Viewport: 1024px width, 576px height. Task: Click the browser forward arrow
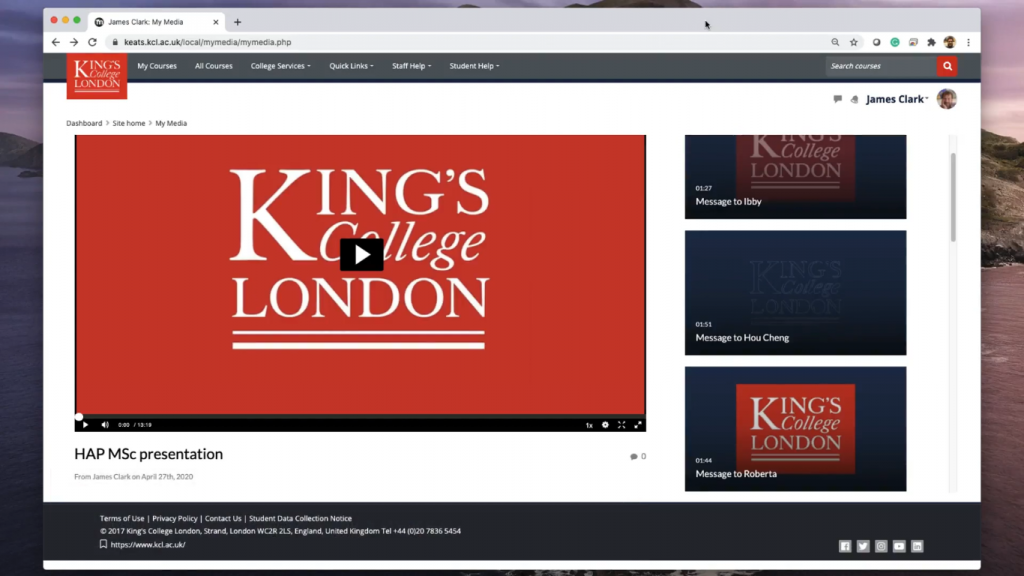(x=74, y=42)
